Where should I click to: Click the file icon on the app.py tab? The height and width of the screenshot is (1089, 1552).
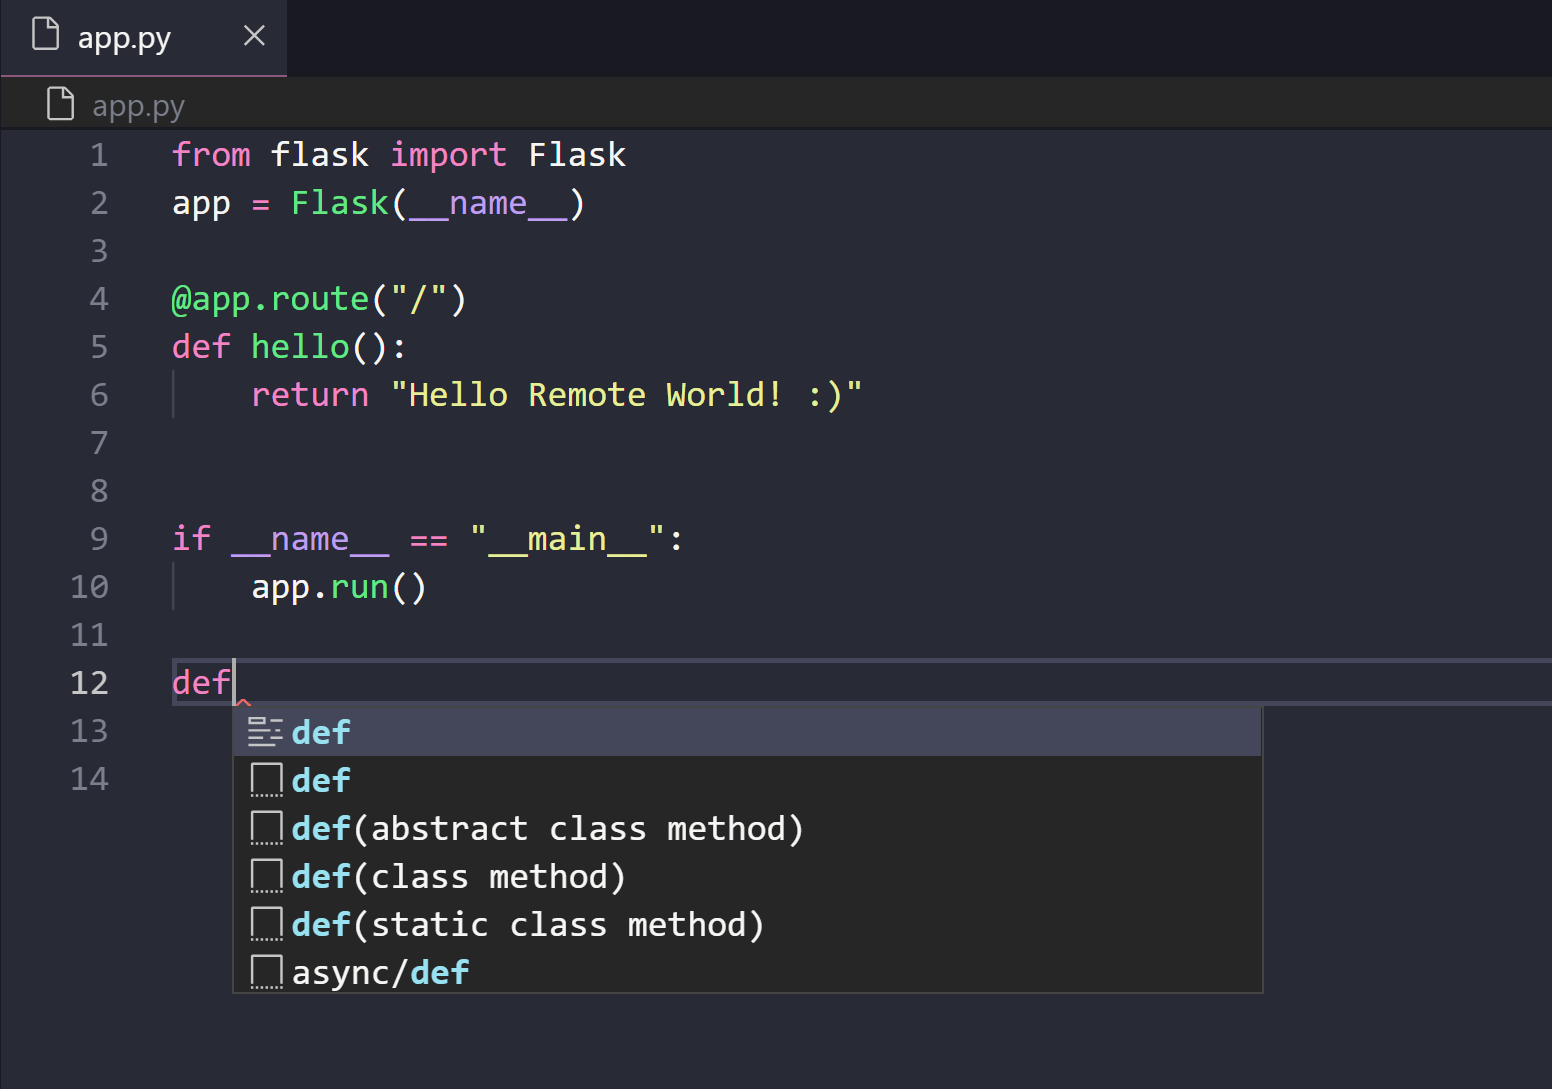46,33
